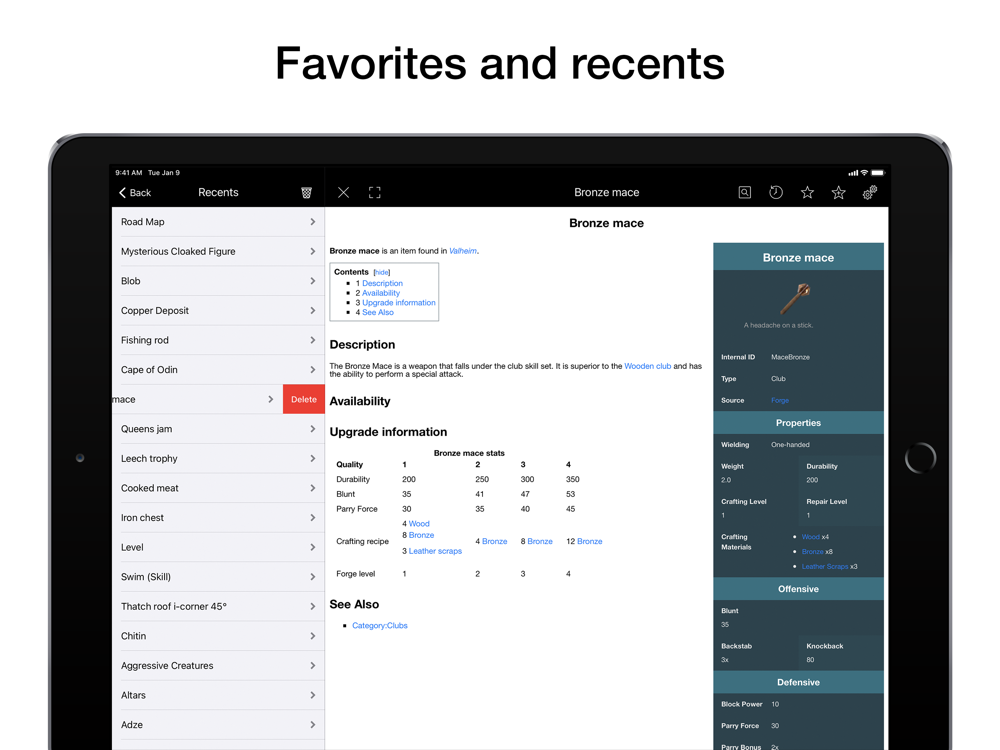Add page to favorites with star-plus icon
Screen dimensions: 1000x750
tap(838, 193)
